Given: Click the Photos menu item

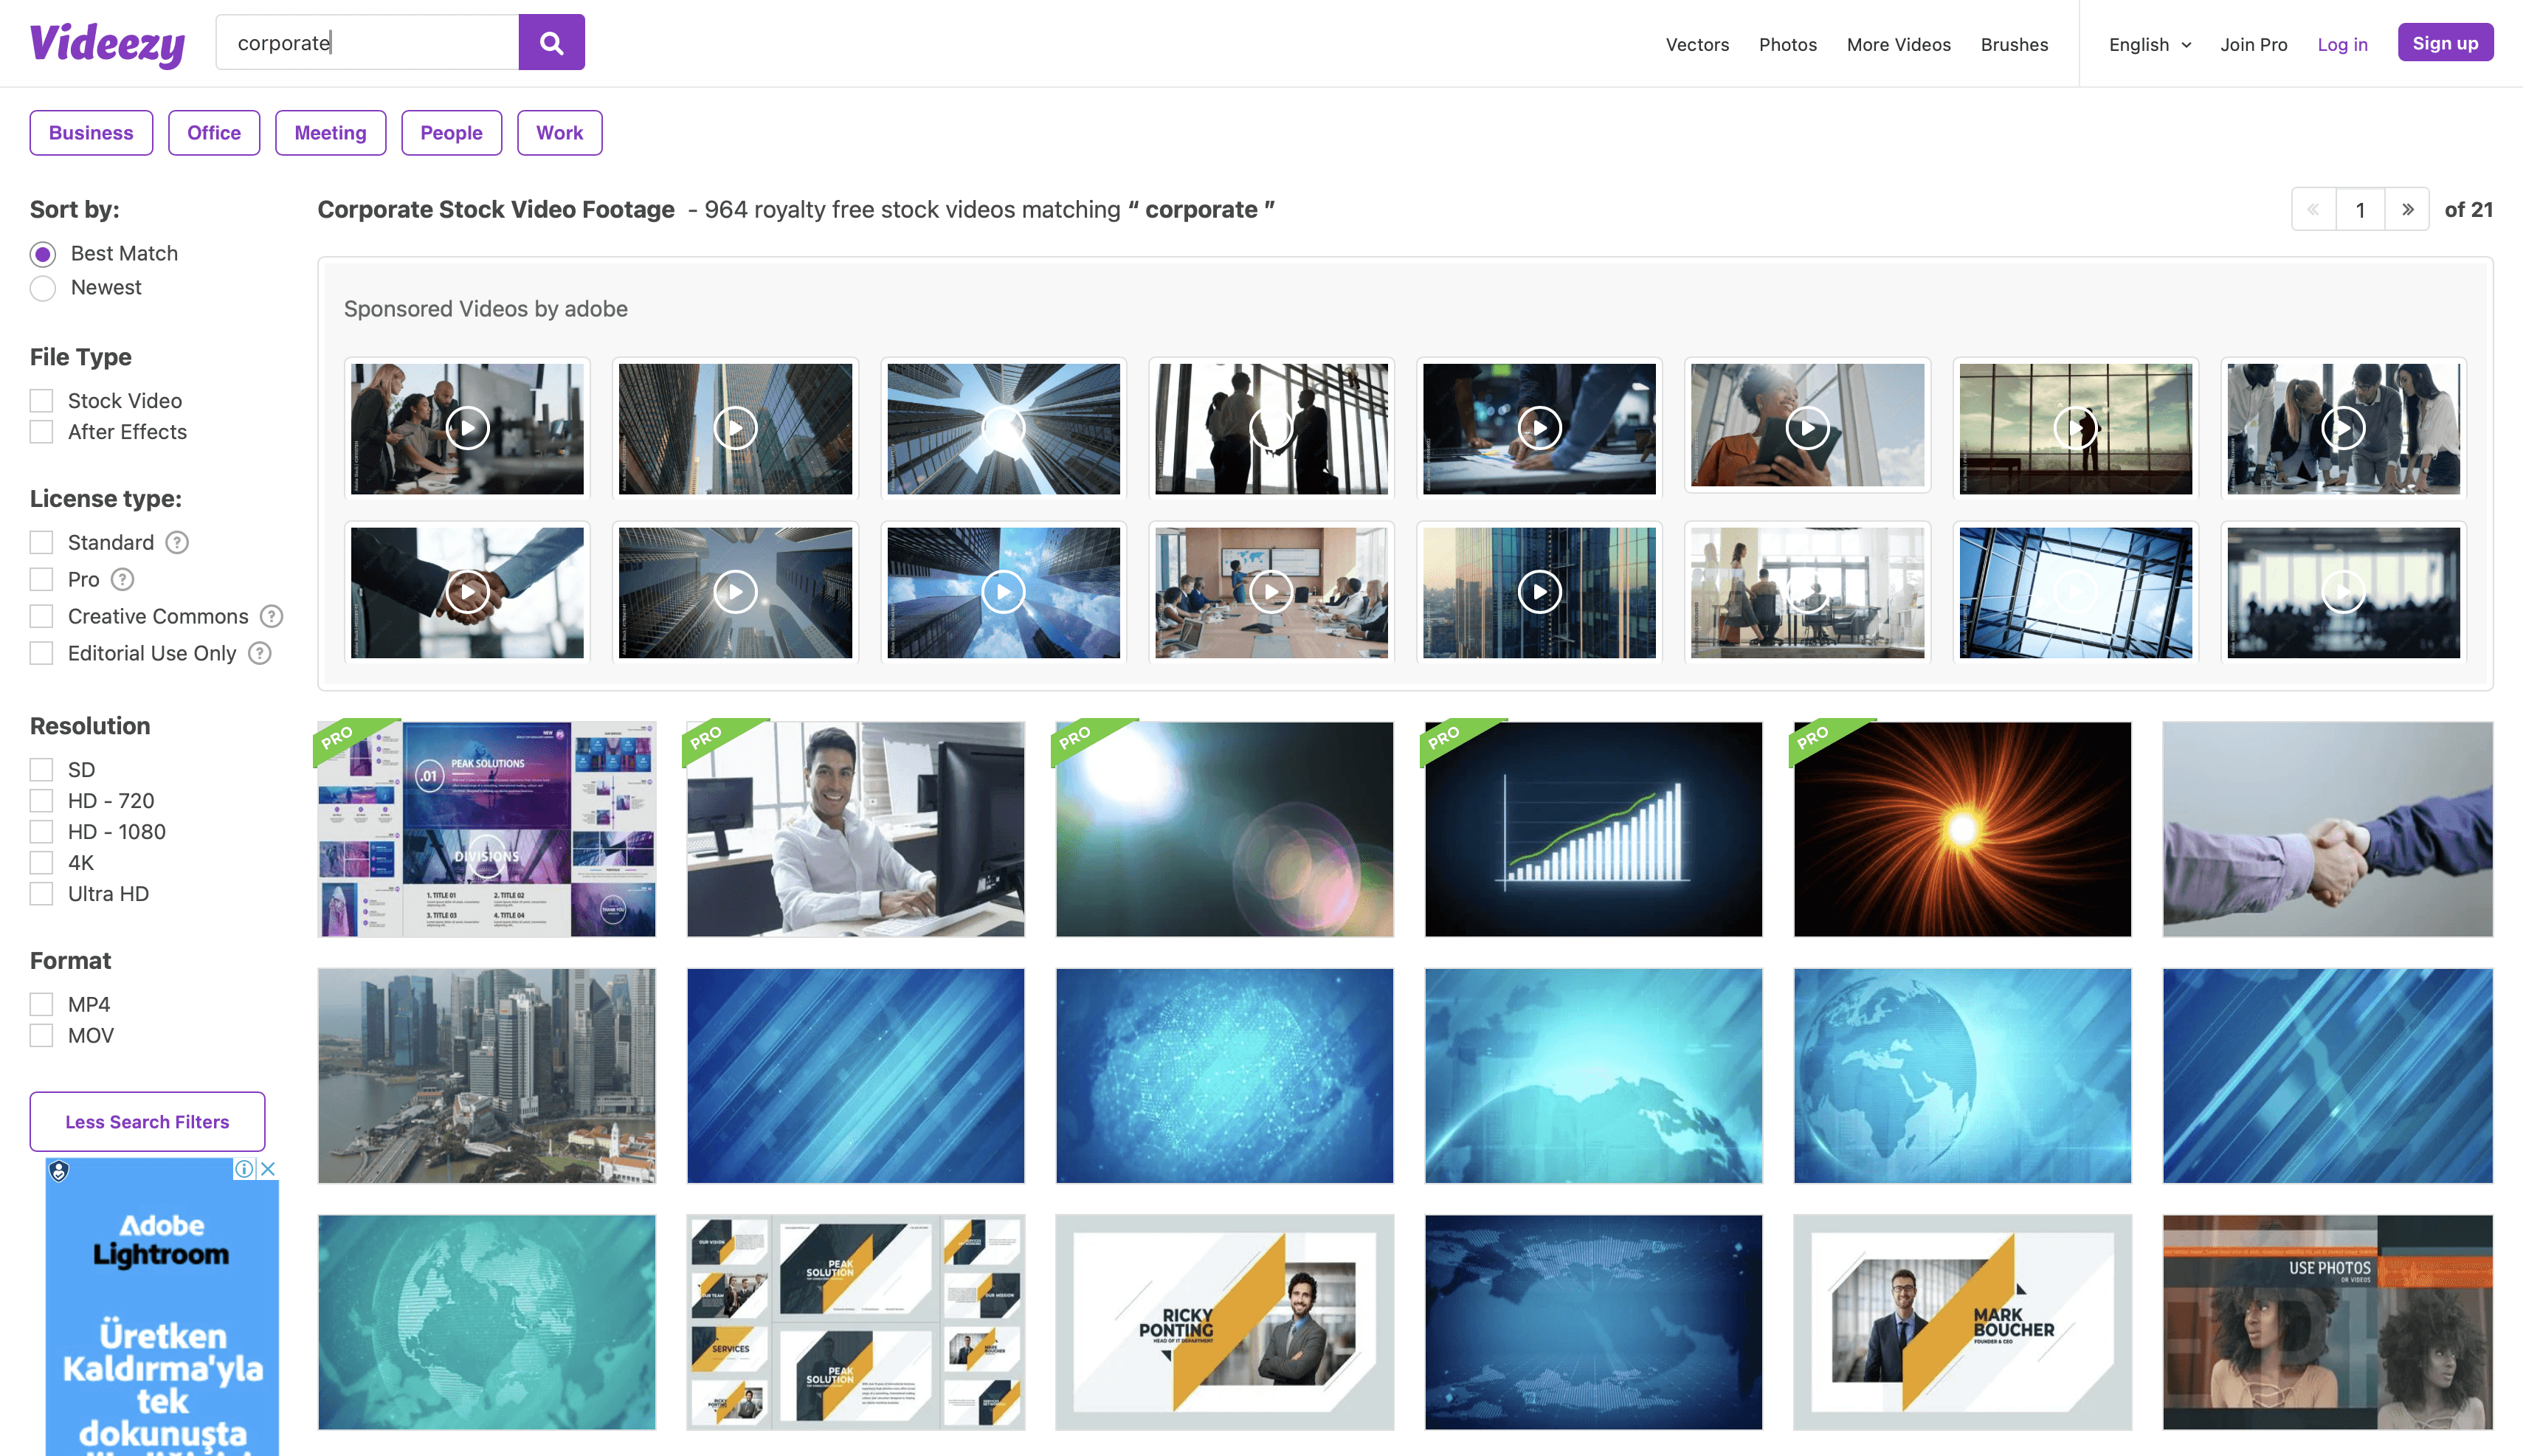Looking at the screenshot, I should point(1787,44).
